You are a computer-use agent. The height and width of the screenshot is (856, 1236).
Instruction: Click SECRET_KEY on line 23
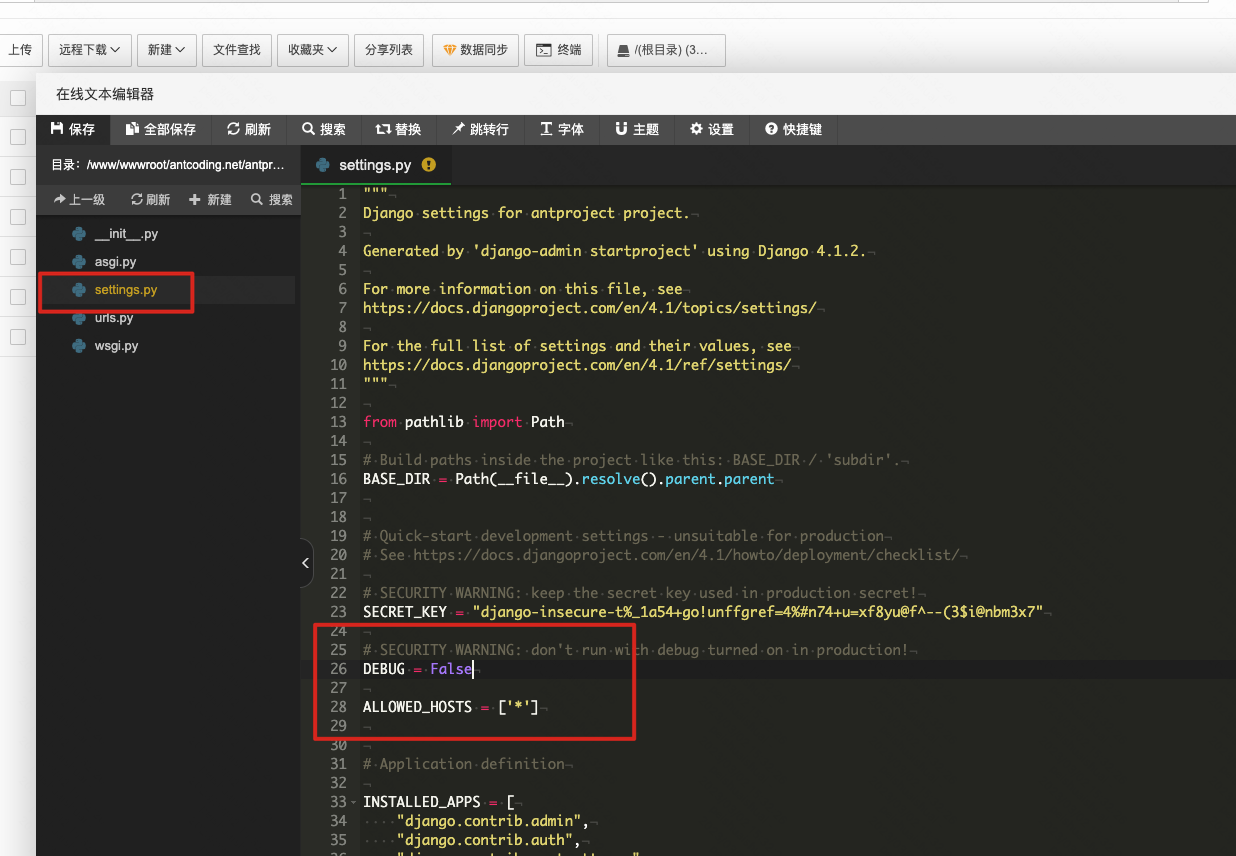405,612
